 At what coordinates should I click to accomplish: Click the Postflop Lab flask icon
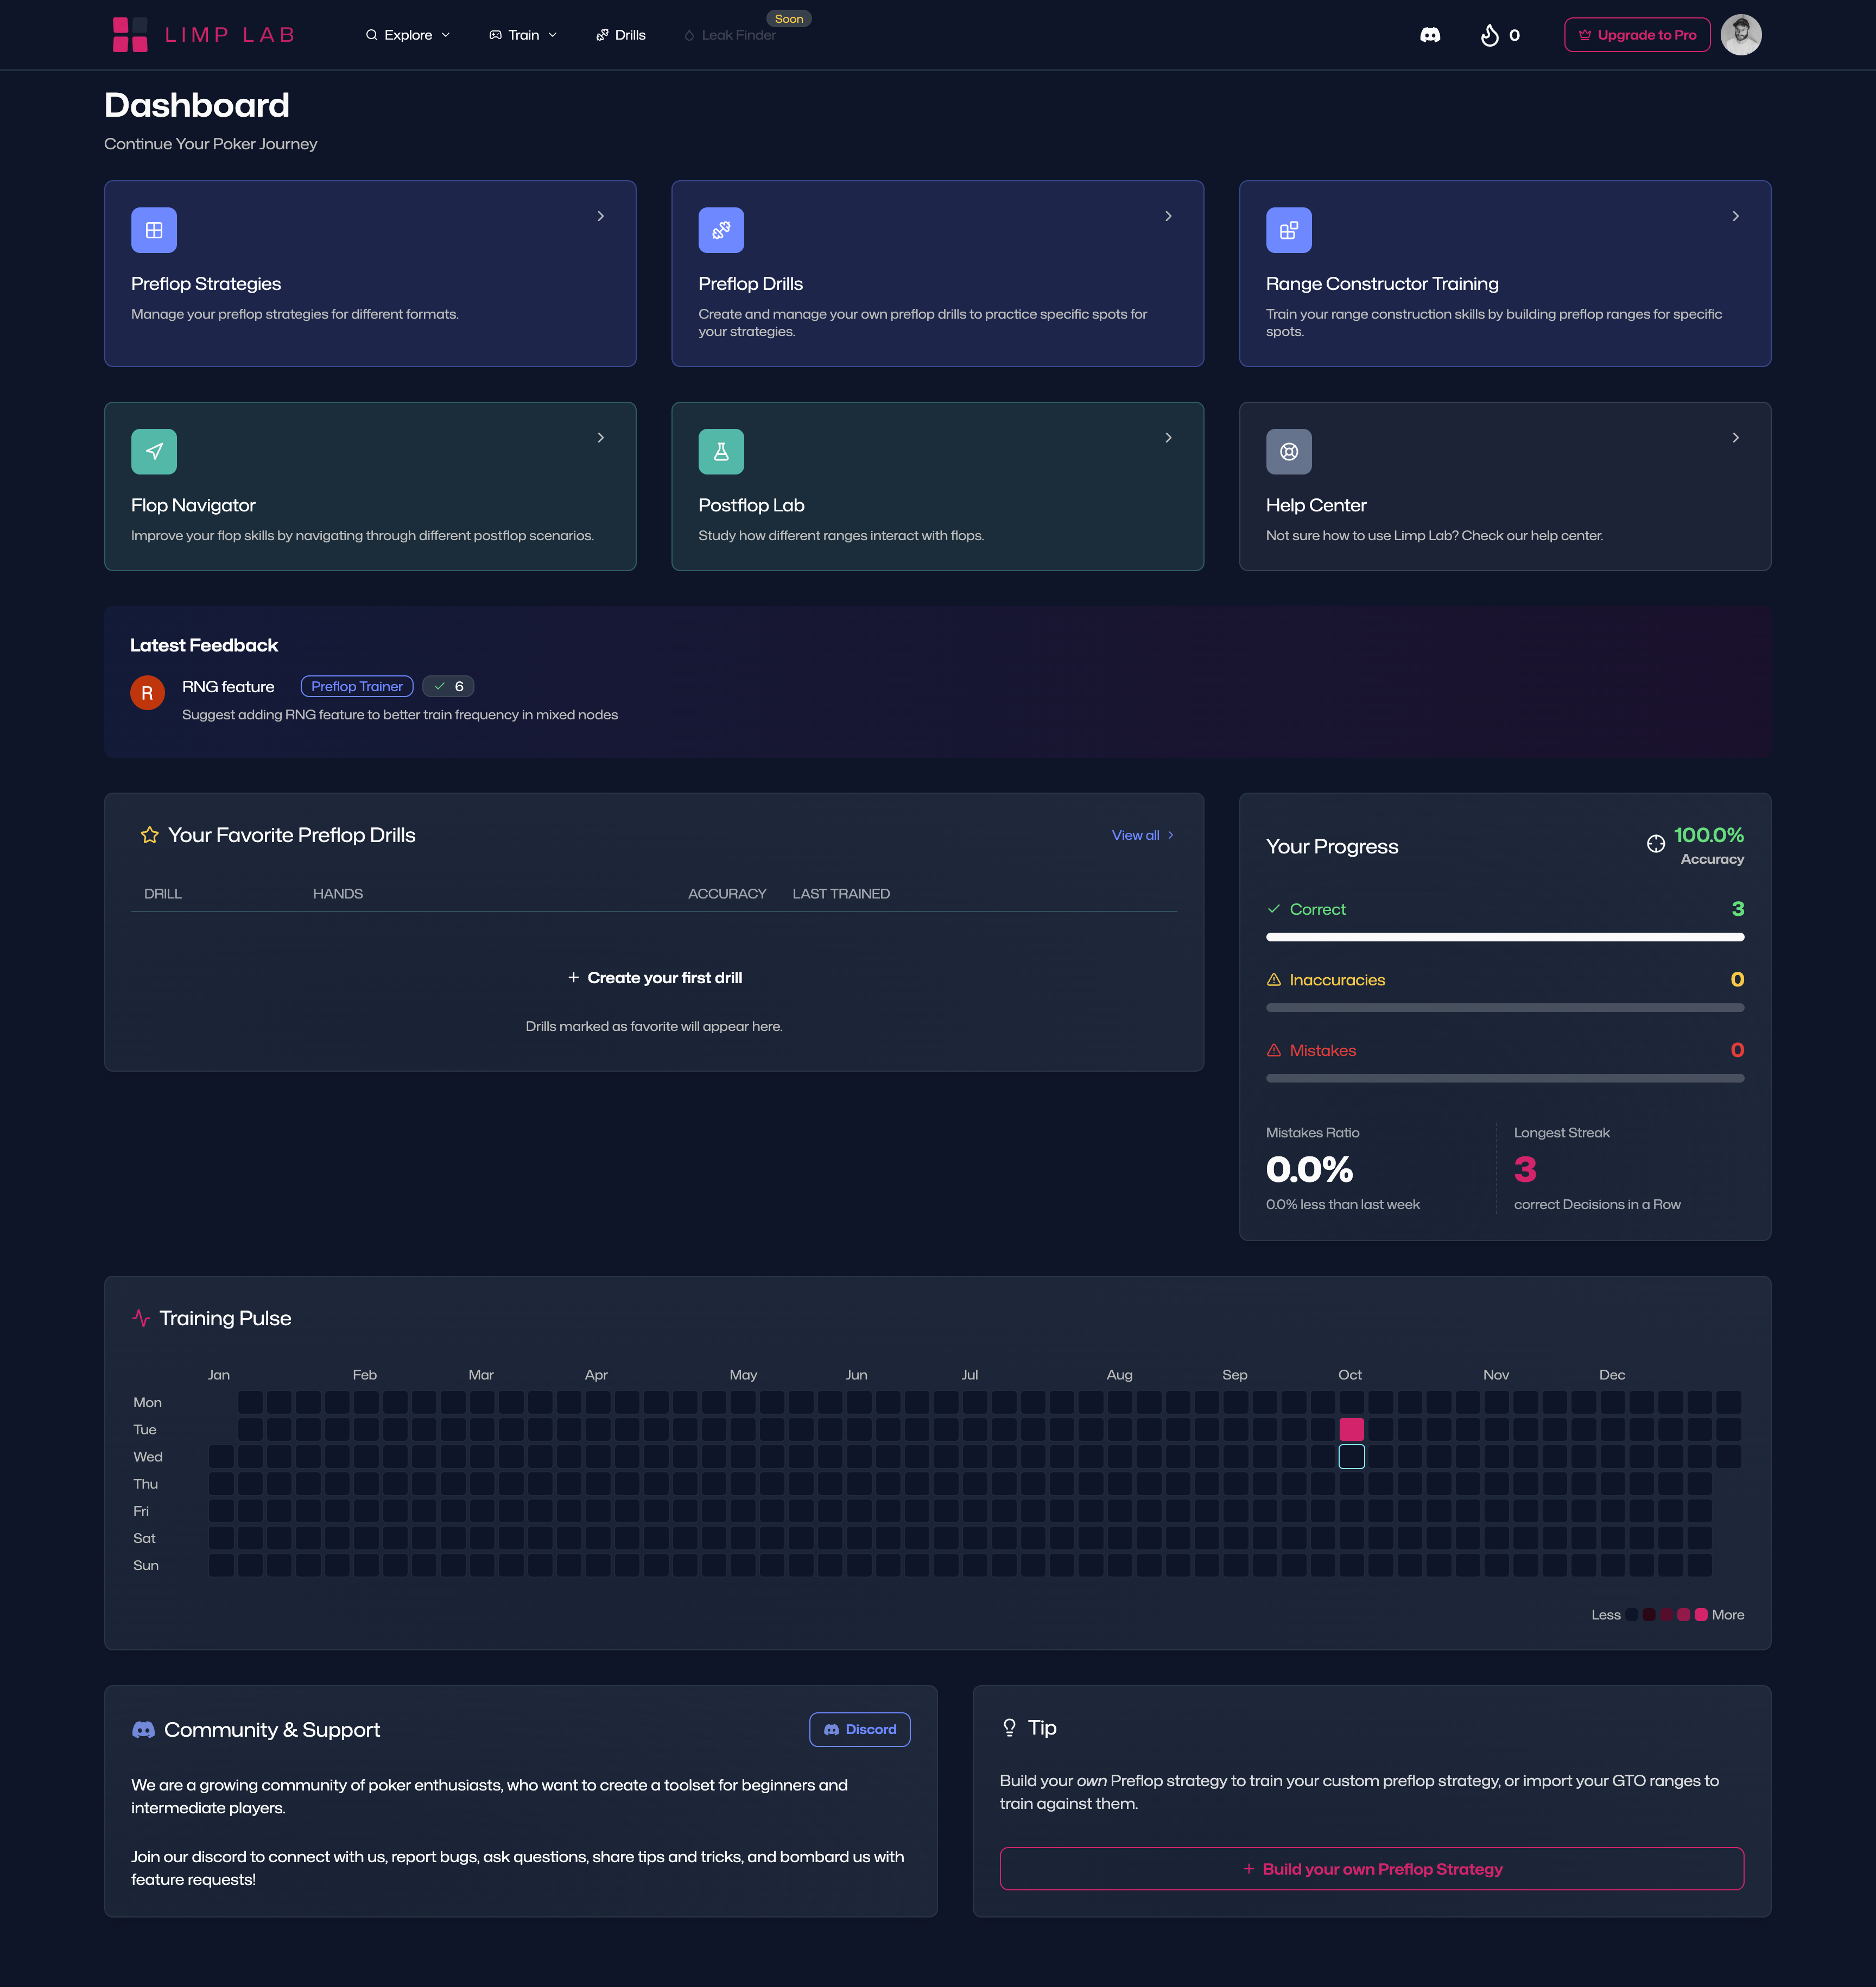[x=721, y=452]
